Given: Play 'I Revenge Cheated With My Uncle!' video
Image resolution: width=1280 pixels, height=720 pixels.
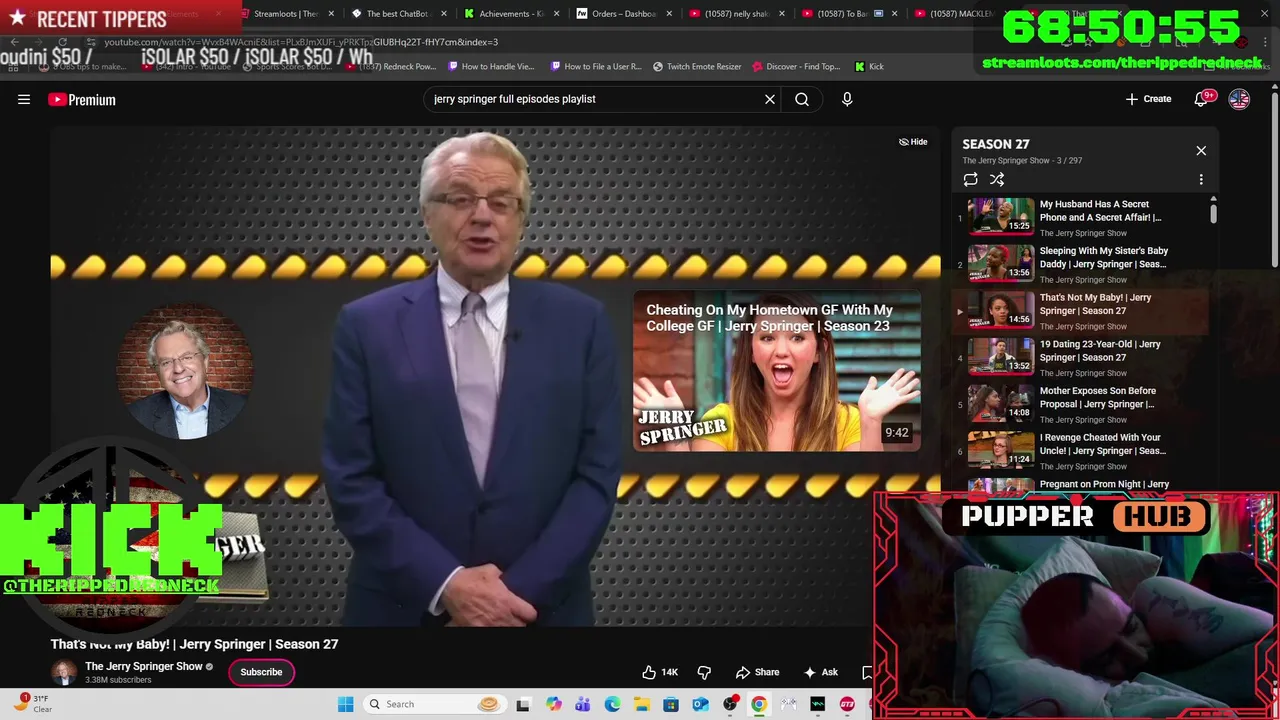Looking at the screenshot, I should [x=1080, y=451].
